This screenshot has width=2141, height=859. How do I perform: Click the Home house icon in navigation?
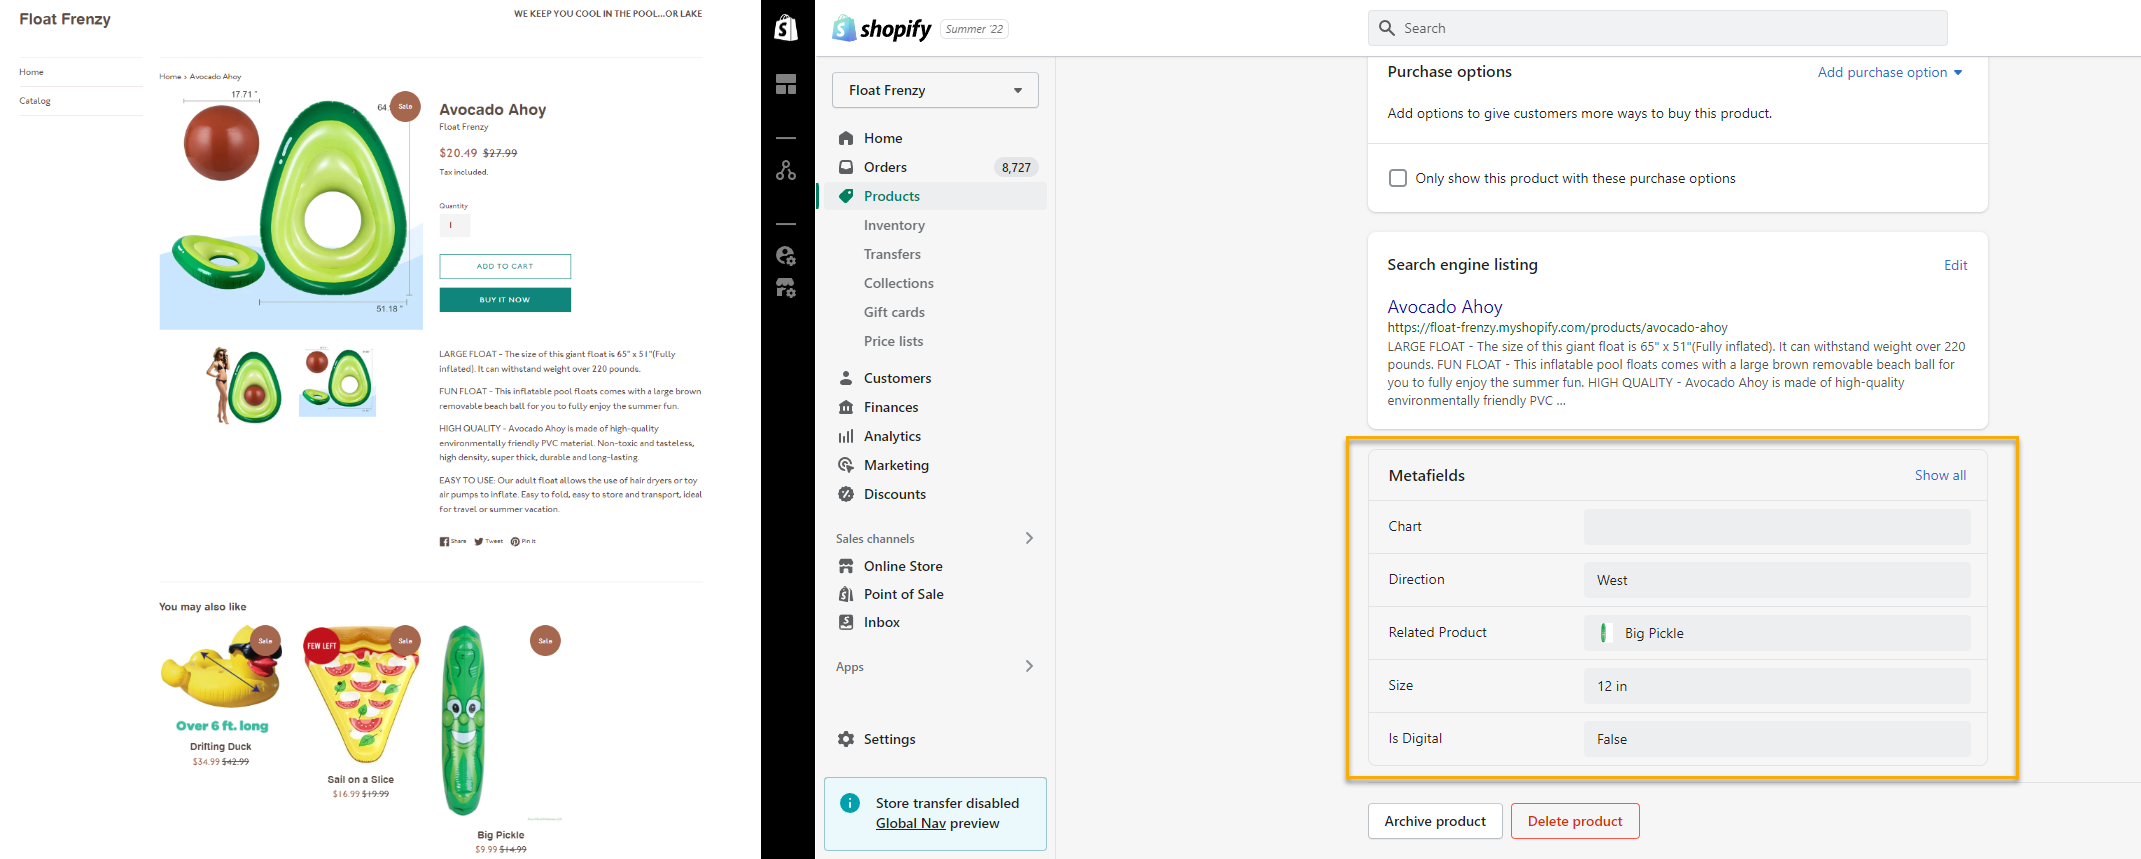[x=846, y=138]
